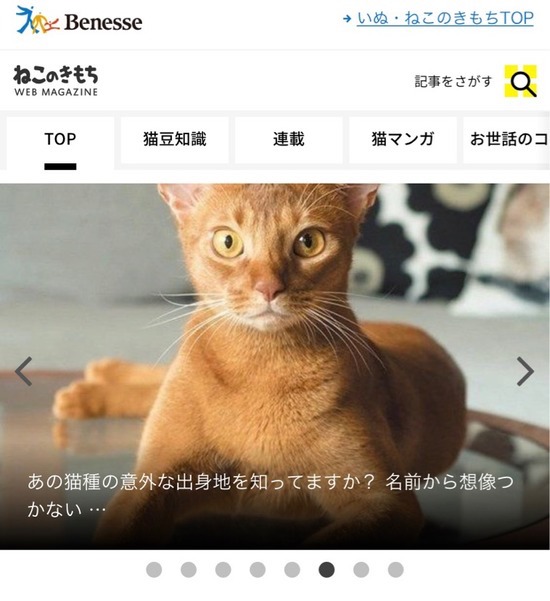The height and width of the screenshot is (601, 550).
Task: Click the yellow magnifying glass search icon
Action: (x=520, y=81)
